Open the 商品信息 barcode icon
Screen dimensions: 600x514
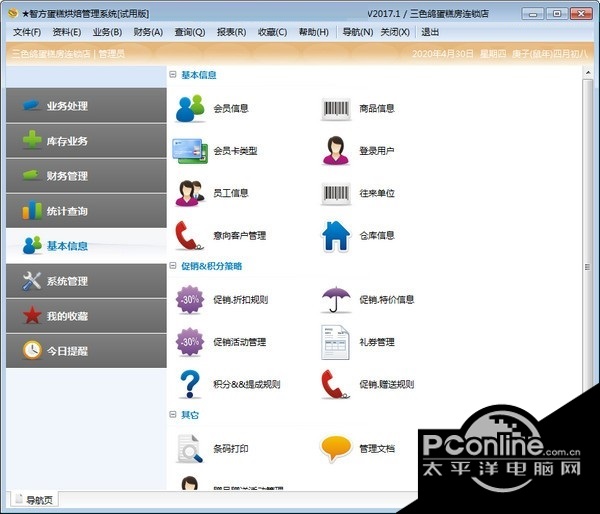336,109
